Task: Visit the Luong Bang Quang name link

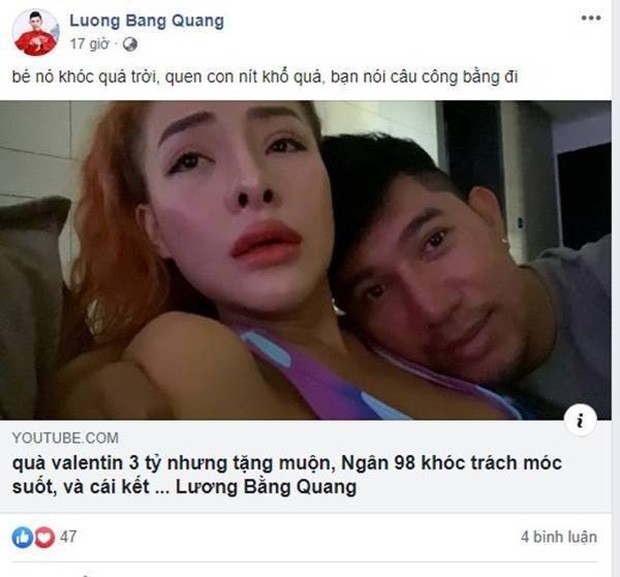Action: (147, 21)
